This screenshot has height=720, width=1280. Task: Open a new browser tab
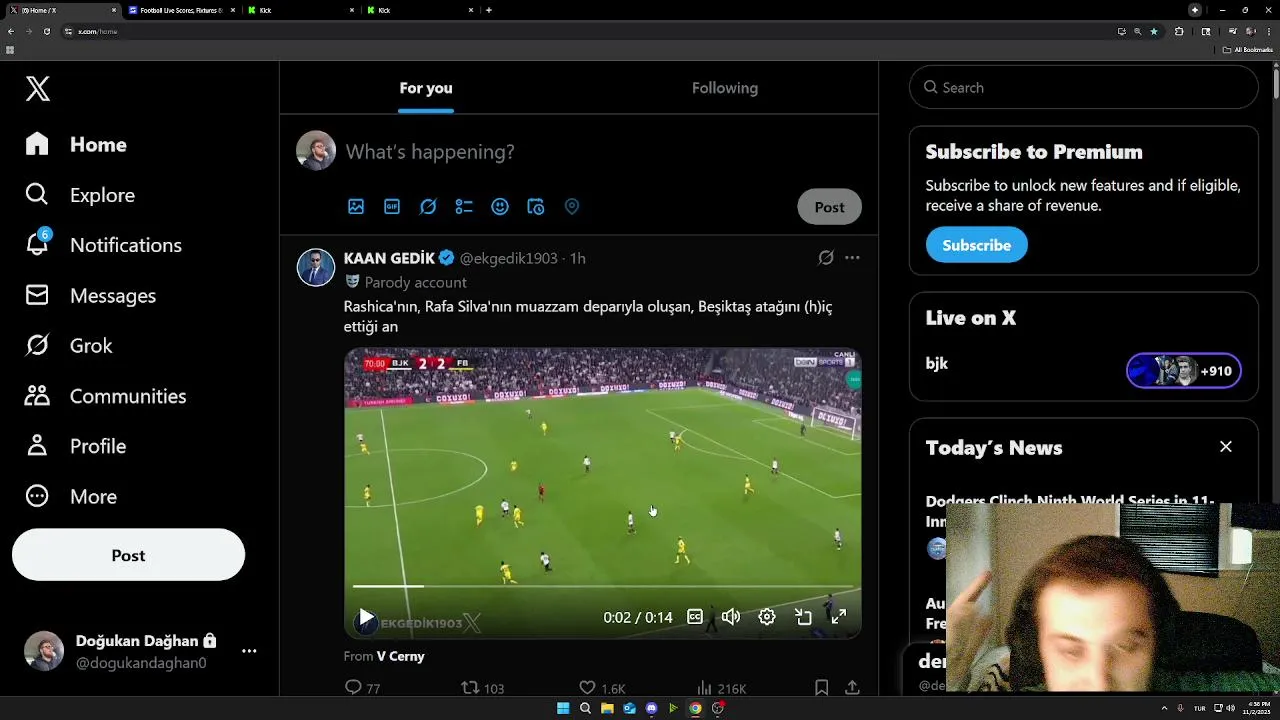coord(489,10)
